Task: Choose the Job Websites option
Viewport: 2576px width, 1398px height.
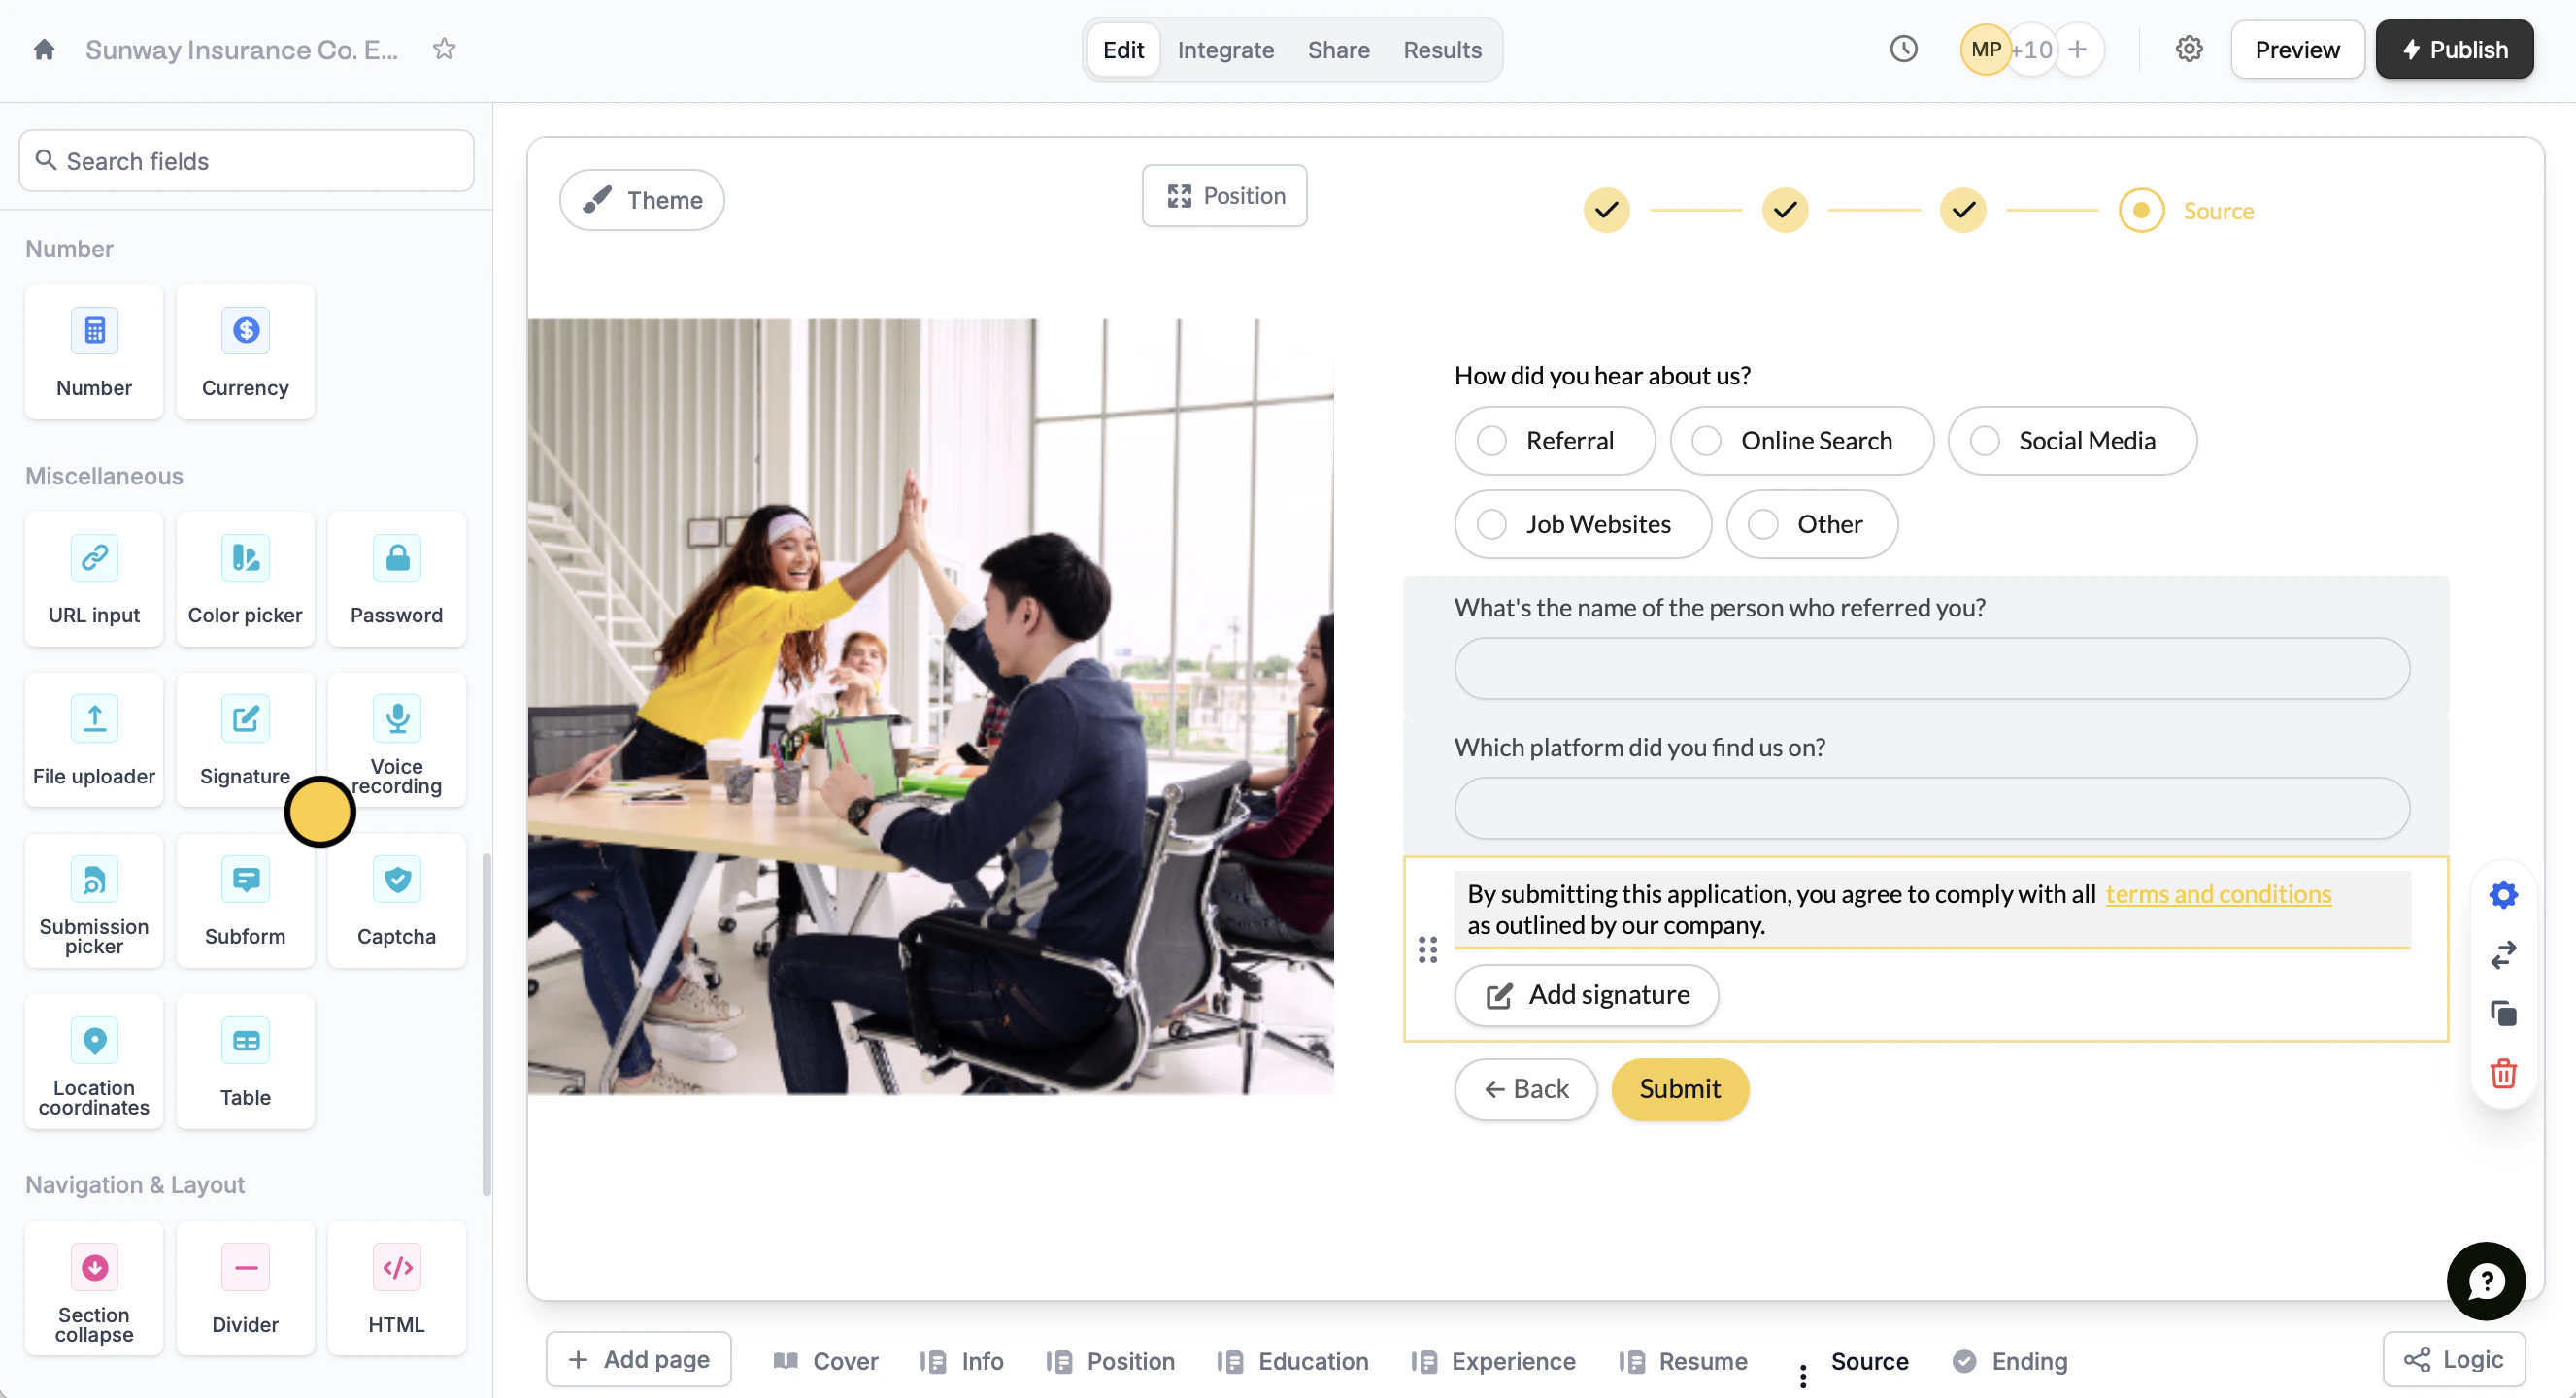Action: pos(1491,524)
